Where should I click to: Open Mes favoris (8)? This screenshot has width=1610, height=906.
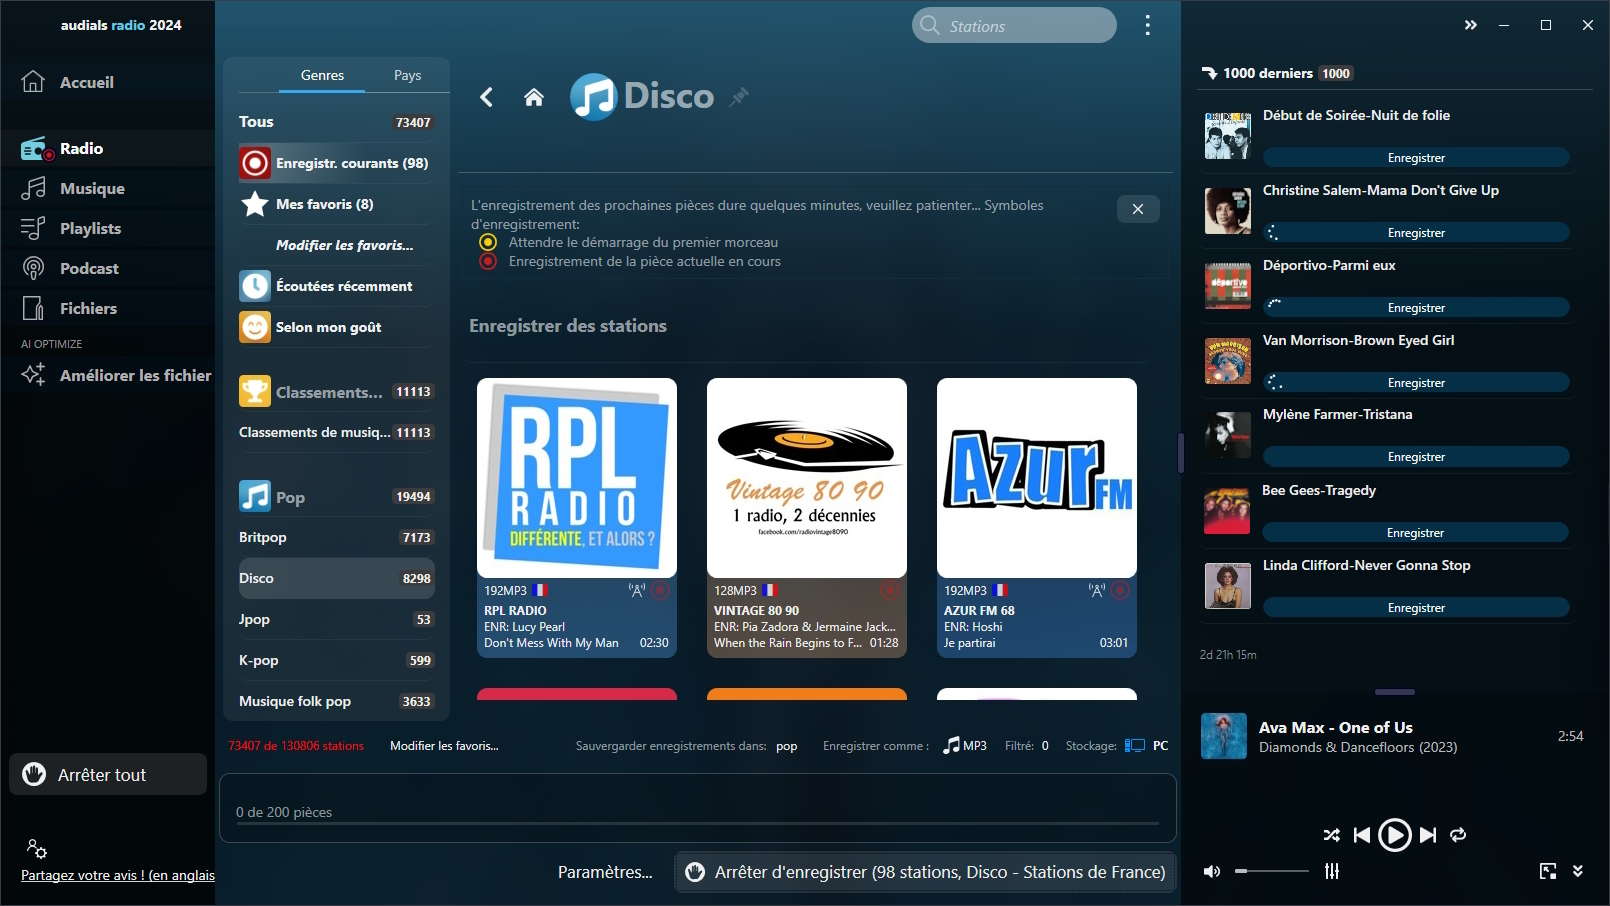[x=336, y=204]
